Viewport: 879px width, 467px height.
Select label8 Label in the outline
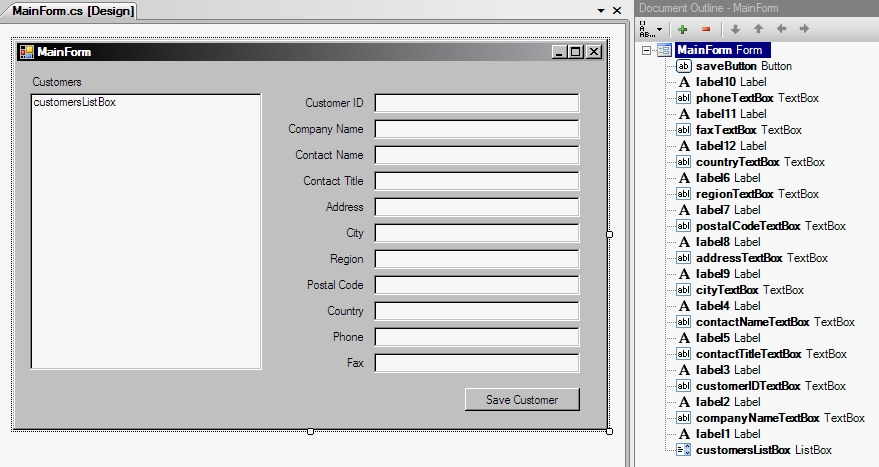click(728, 242)
